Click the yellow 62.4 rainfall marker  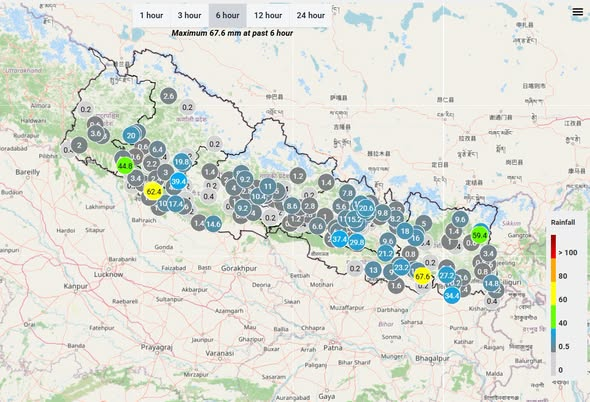154,192
